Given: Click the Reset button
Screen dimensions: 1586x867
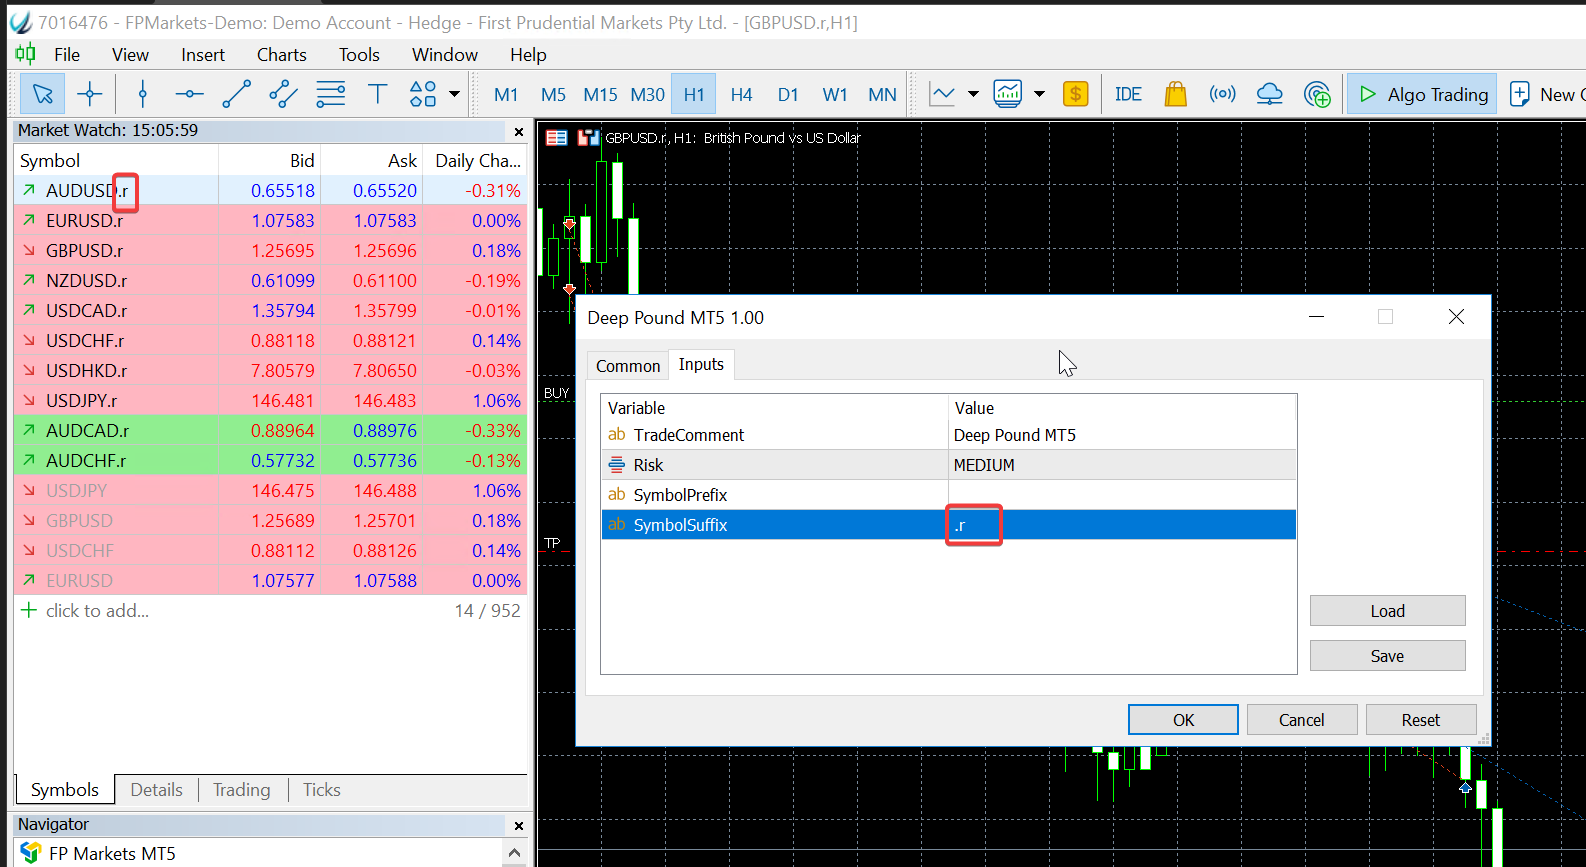Looking at the screenshot, I should (x=1421, y=720).
